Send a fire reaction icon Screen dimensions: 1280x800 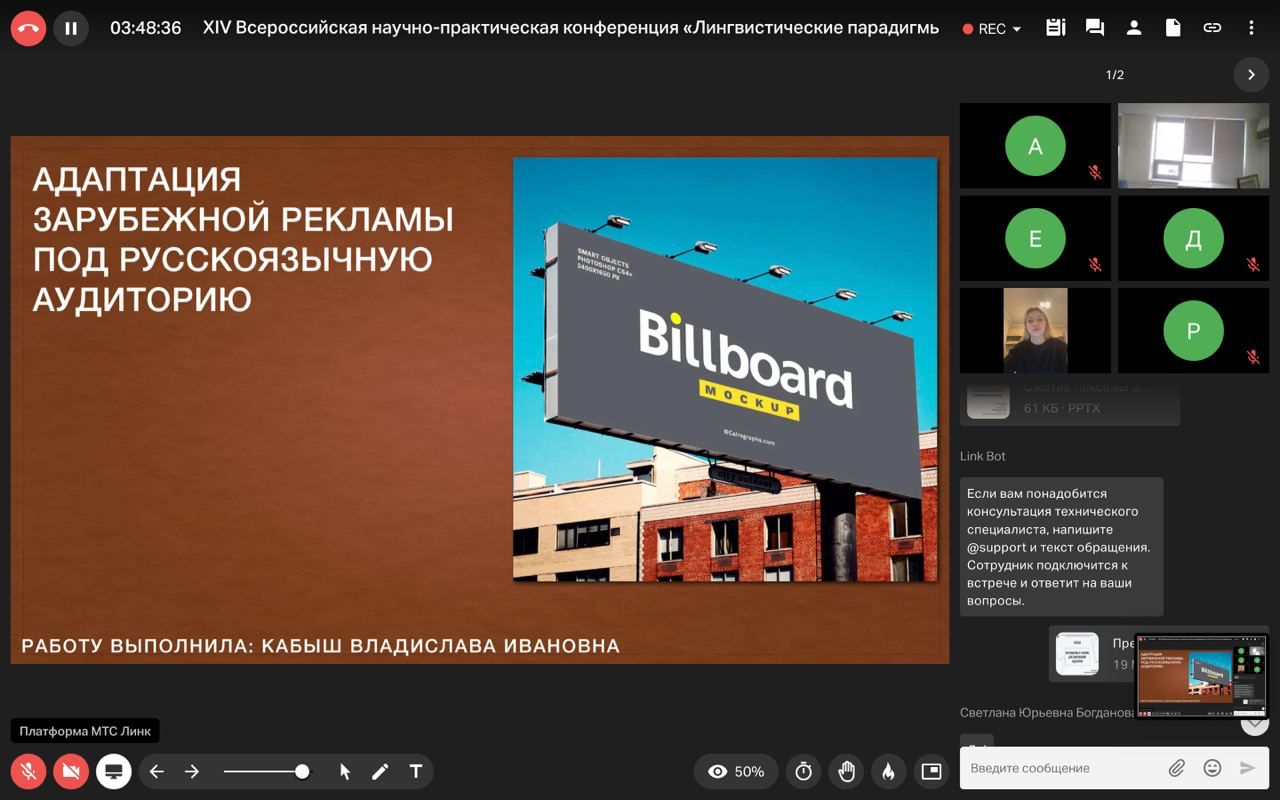pos(888,771)
